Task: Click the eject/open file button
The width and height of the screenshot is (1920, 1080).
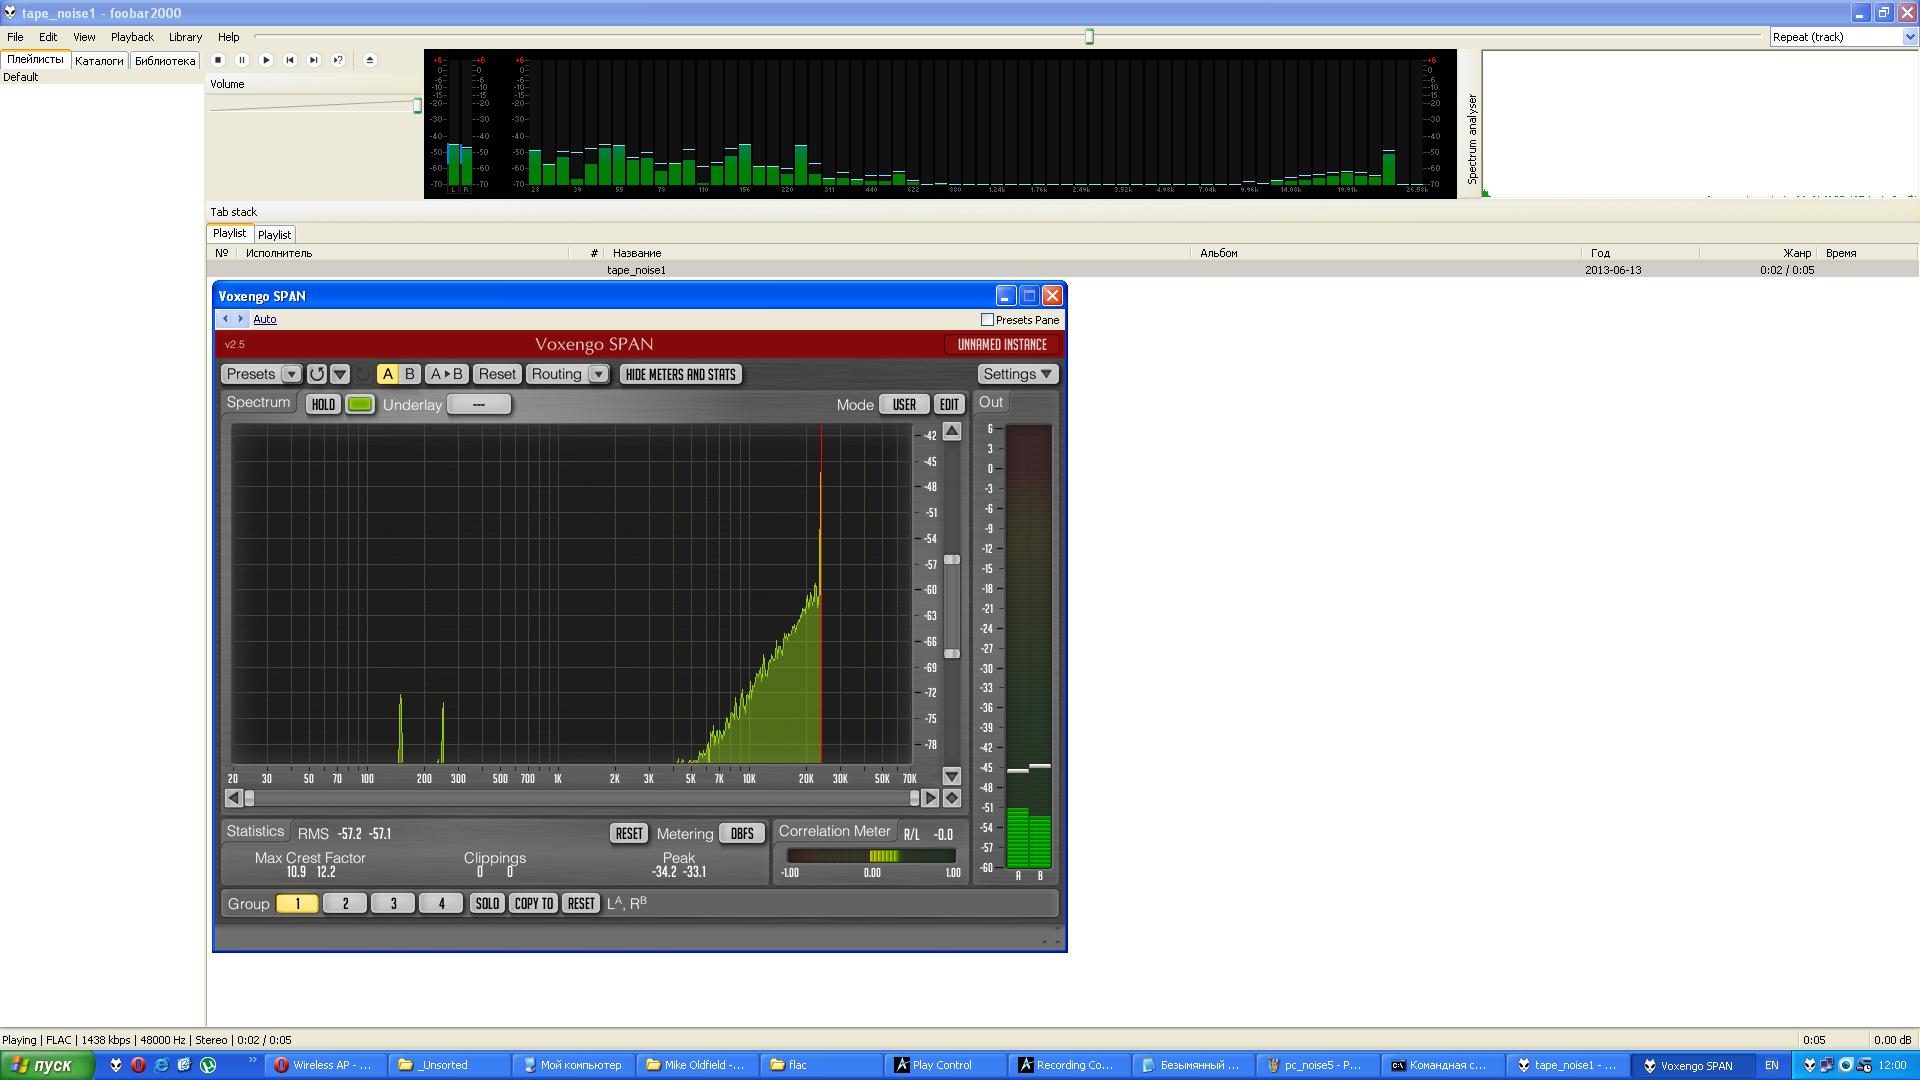Action: point(370,60)
